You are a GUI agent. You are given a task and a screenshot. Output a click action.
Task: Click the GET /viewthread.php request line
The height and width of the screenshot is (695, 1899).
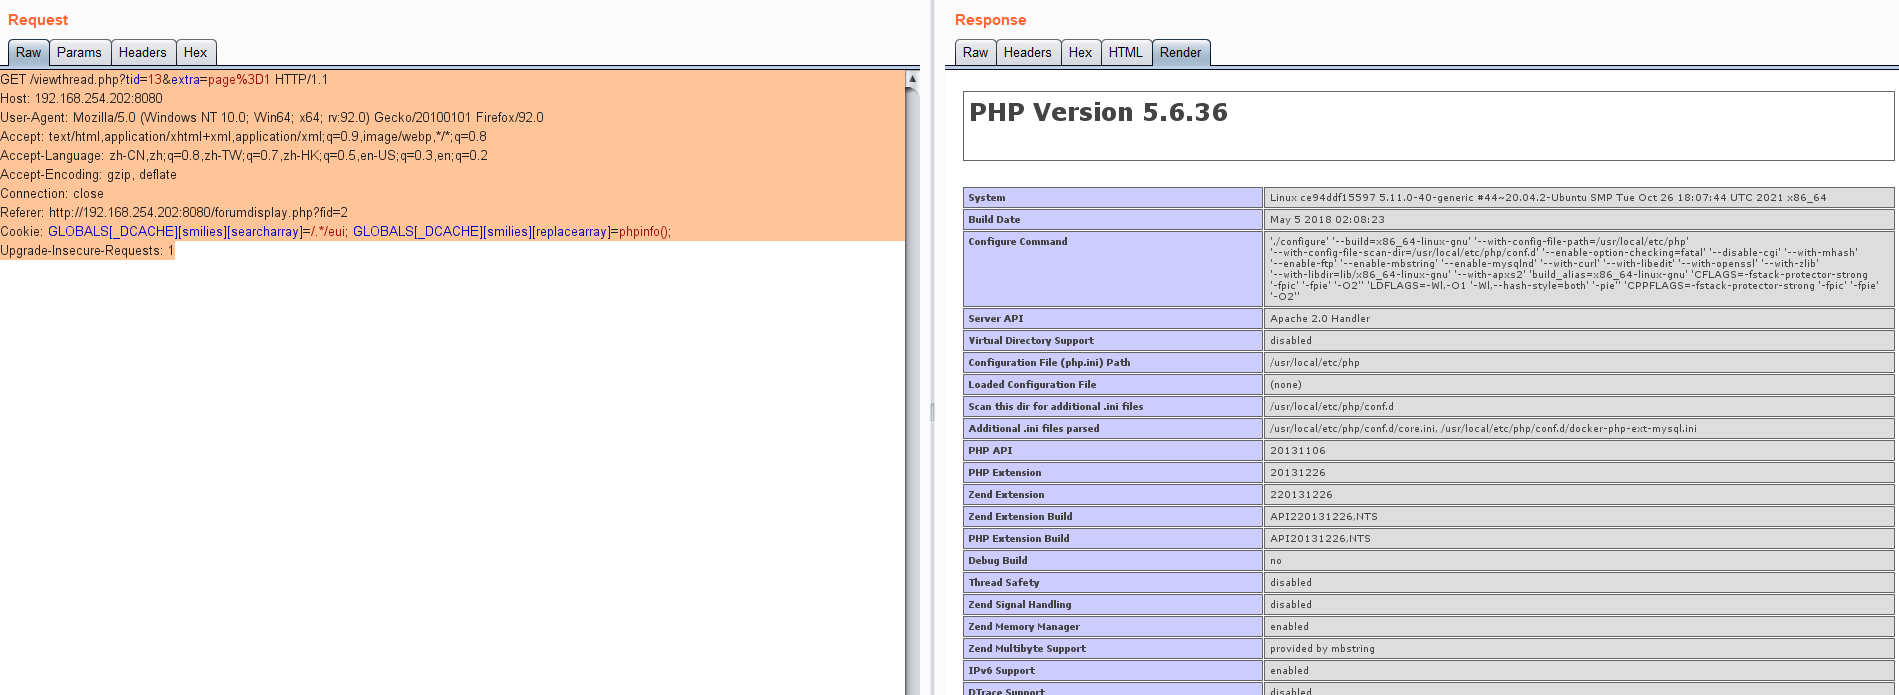pyautogui.click(x=164, y=80)
